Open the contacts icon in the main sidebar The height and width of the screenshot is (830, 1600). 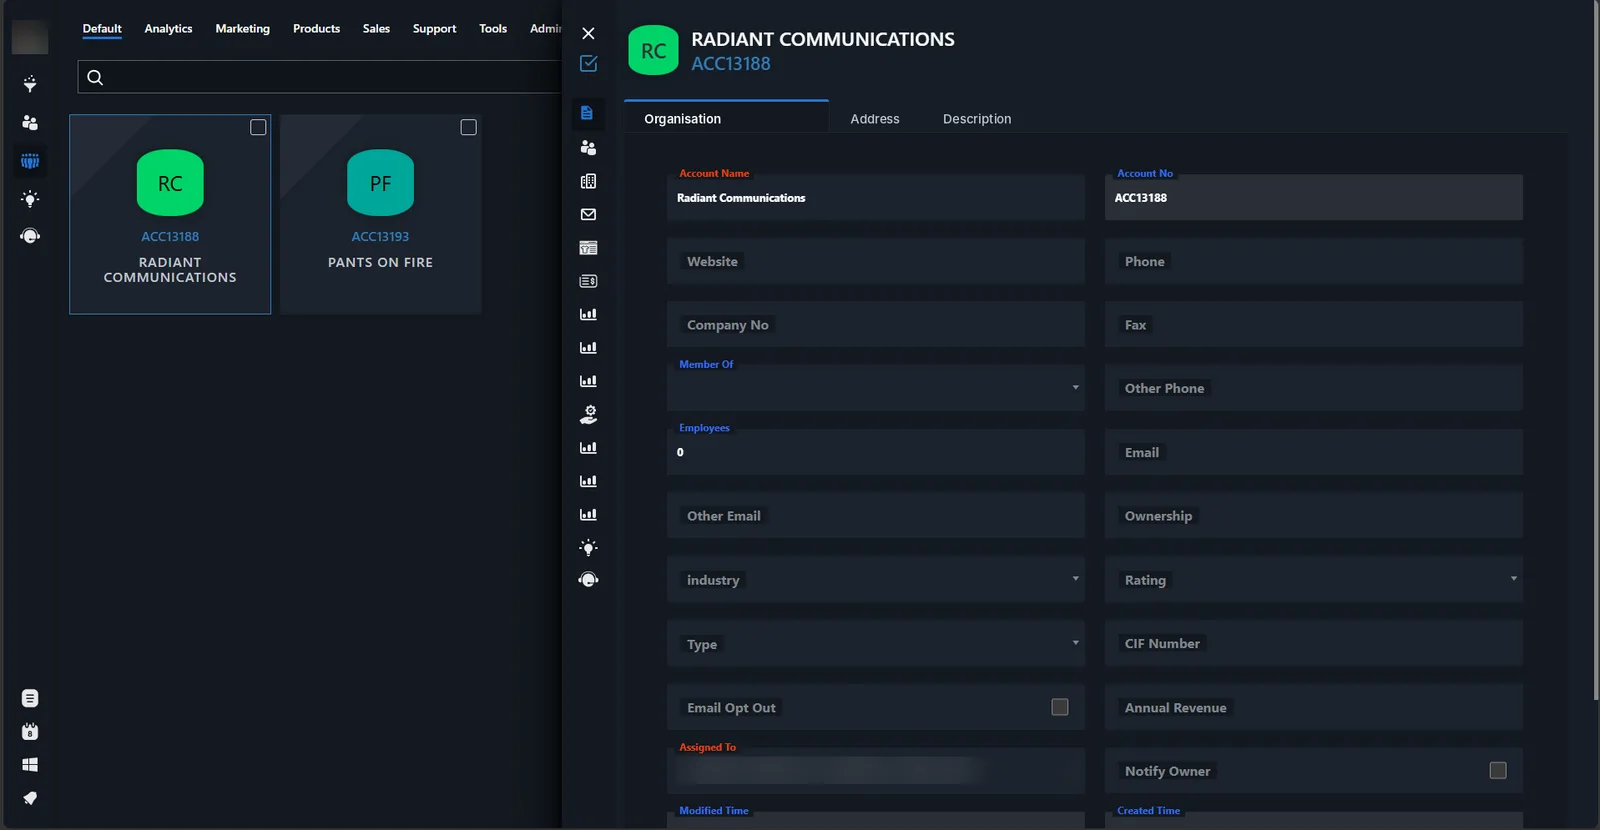30,122
